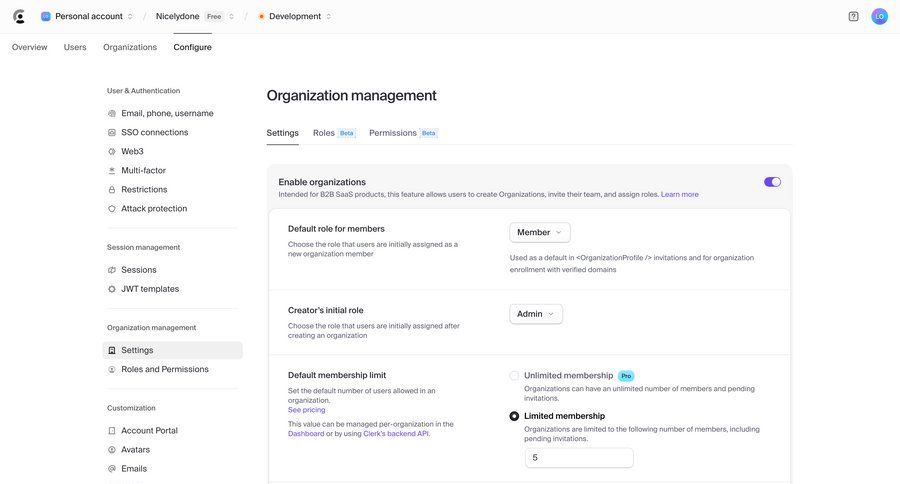Open the help question mark icon
900x484 pixels.
(854, 17)
